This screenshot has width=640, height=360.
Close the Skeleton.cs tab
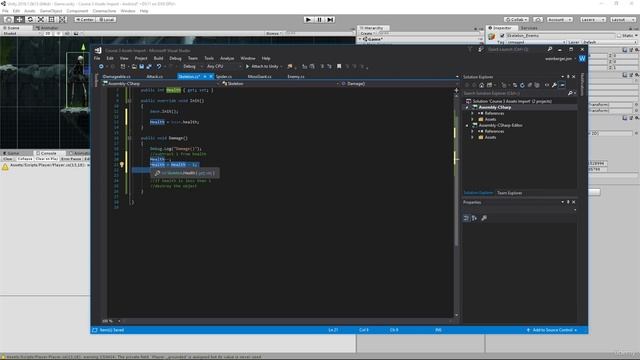pos(211,76)
